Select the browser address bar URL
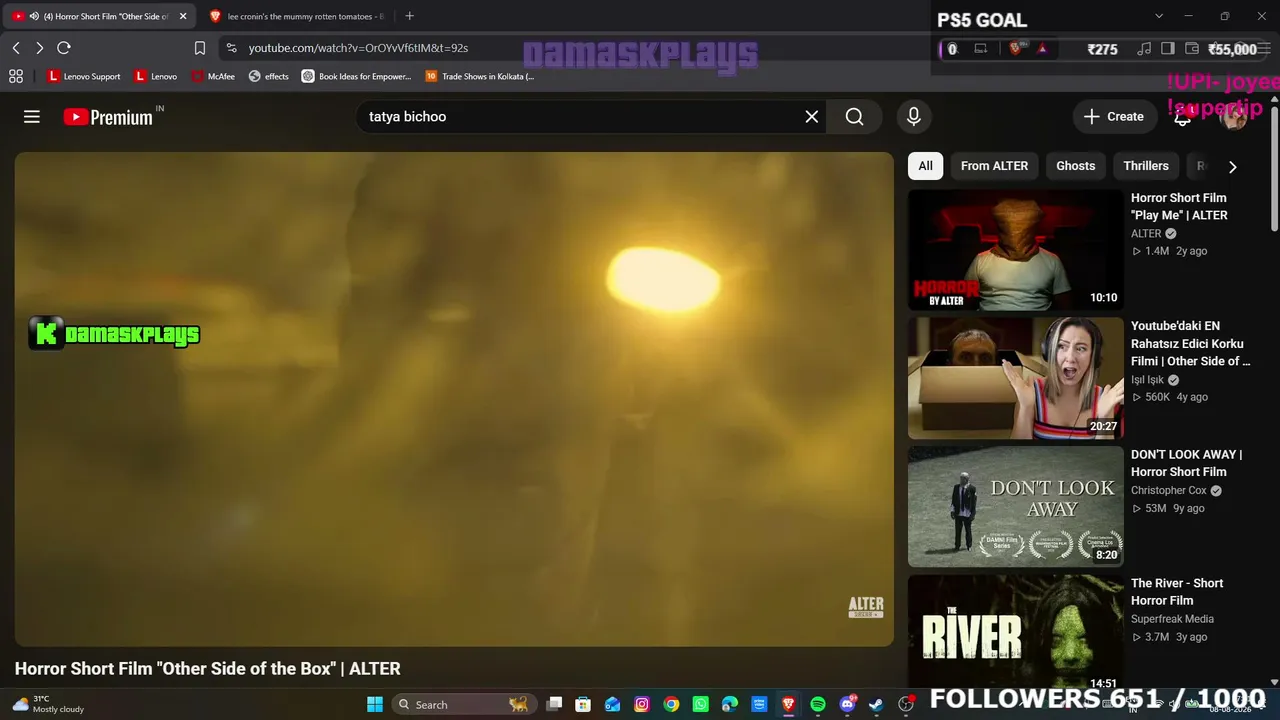The image size is (1280, 720). tap(358, 48)
